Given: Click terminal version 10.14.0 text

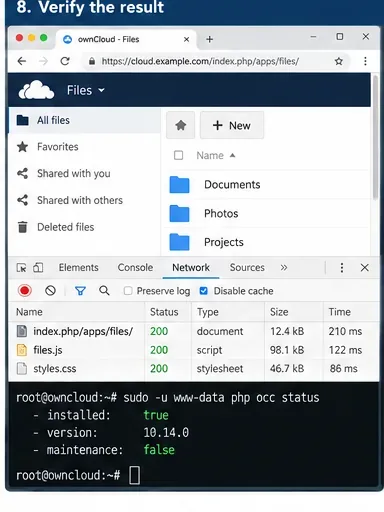Looking at the screenshot, I should point(166,433).
